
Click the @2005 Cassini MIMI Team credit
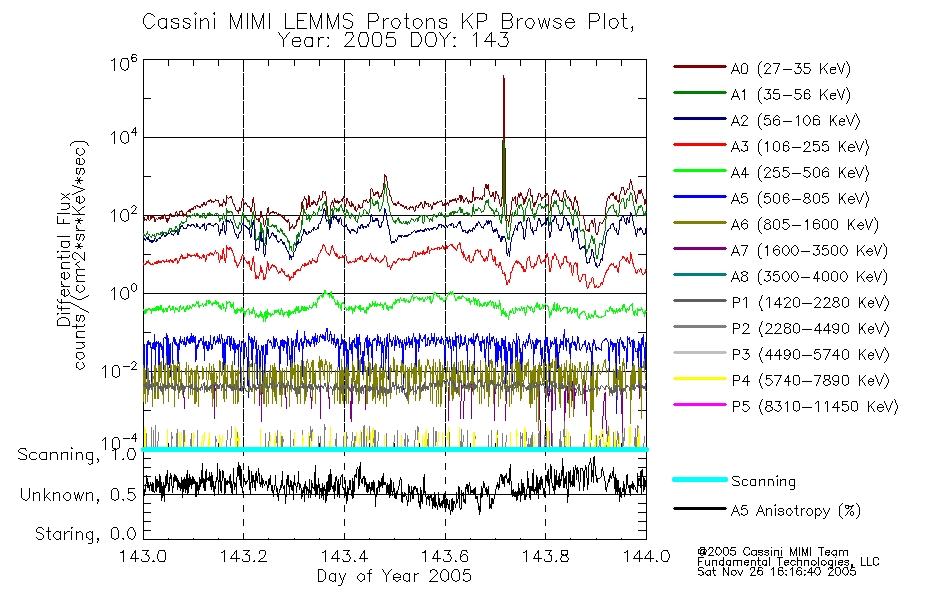(x=773, y=552)
